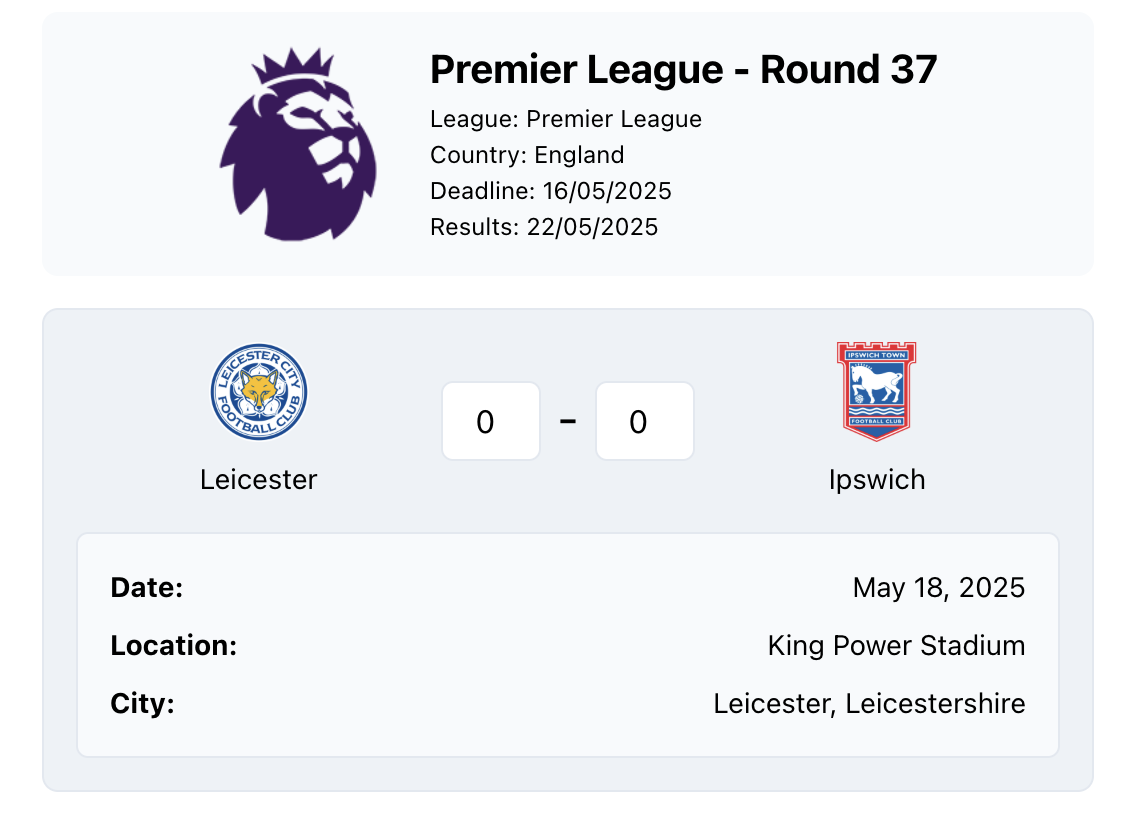Click the Location label
Viewport: 1134px width, 814px height.
[x=174, y=646]
